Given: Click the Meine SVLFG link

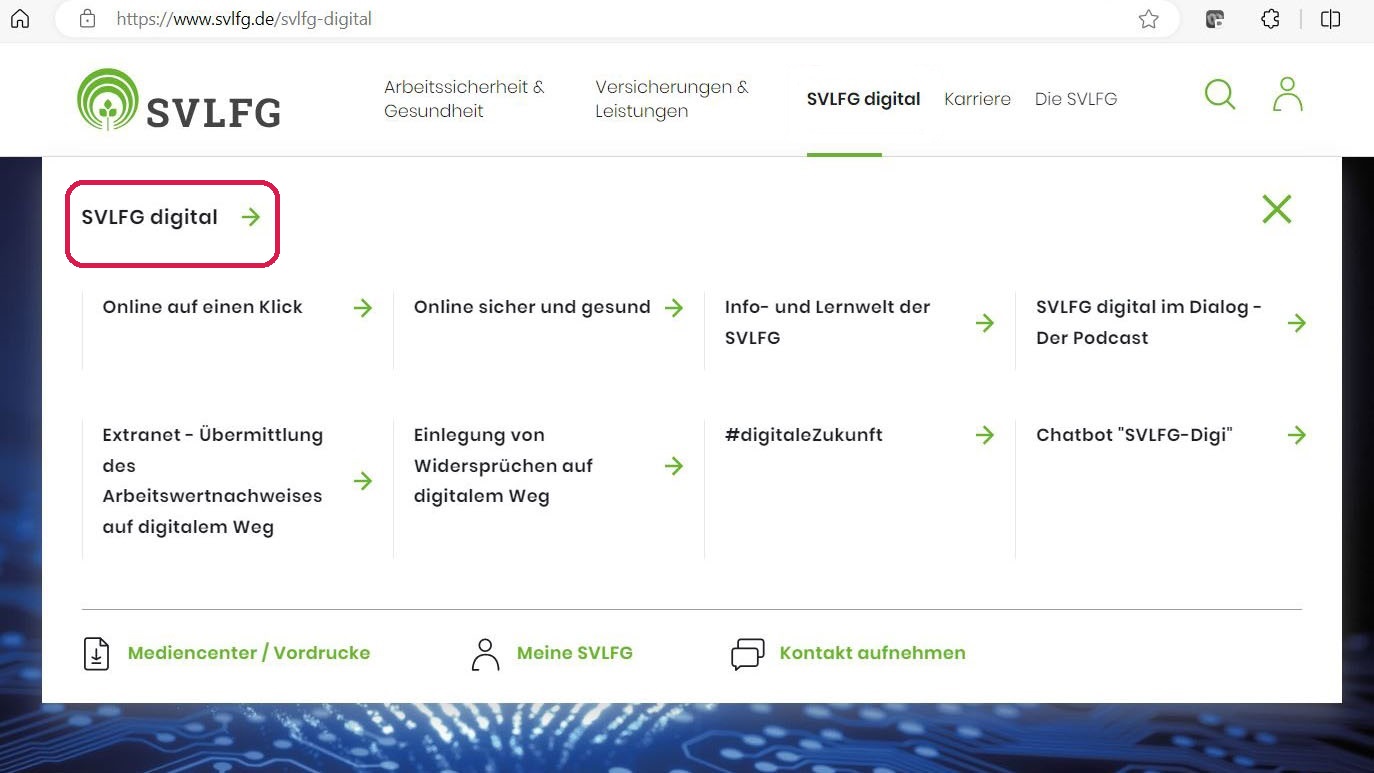Looking at the screenshot, I should coord(574,653).
